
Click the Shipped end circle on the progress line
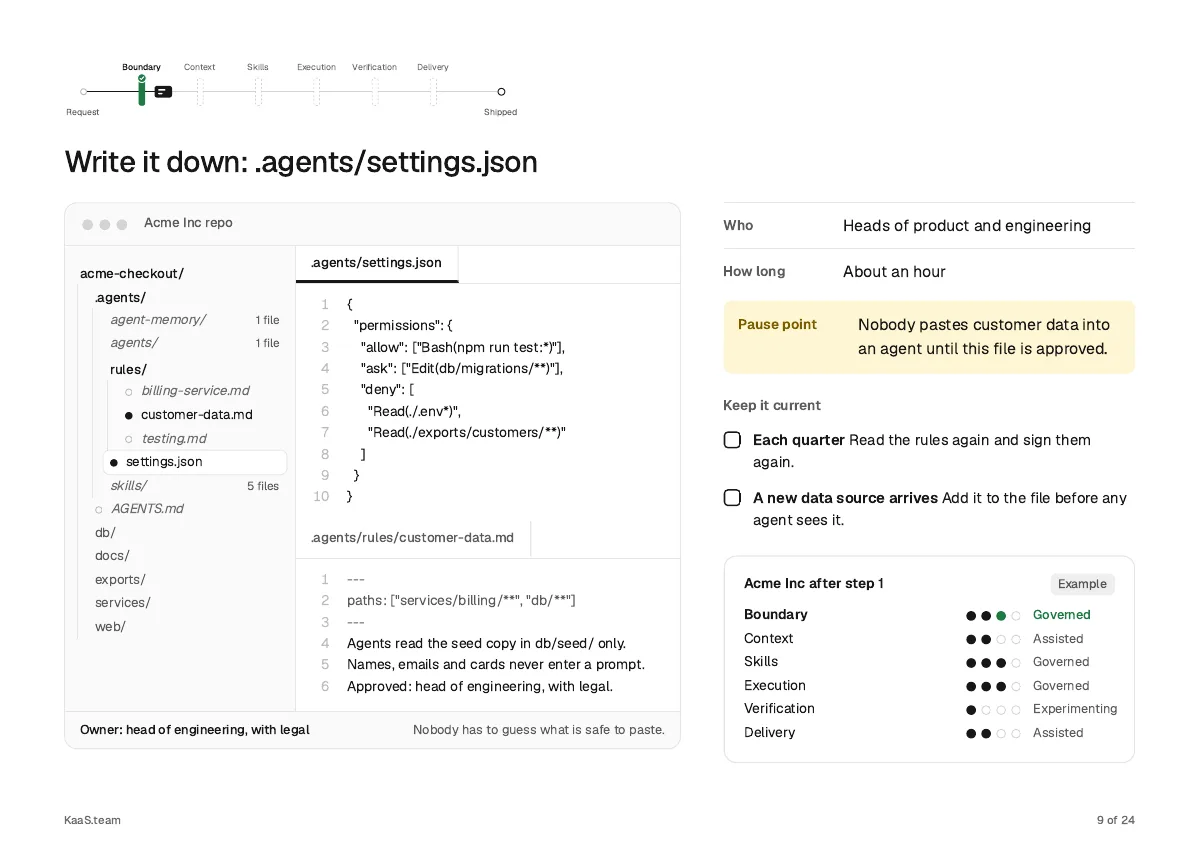point(501,92)
